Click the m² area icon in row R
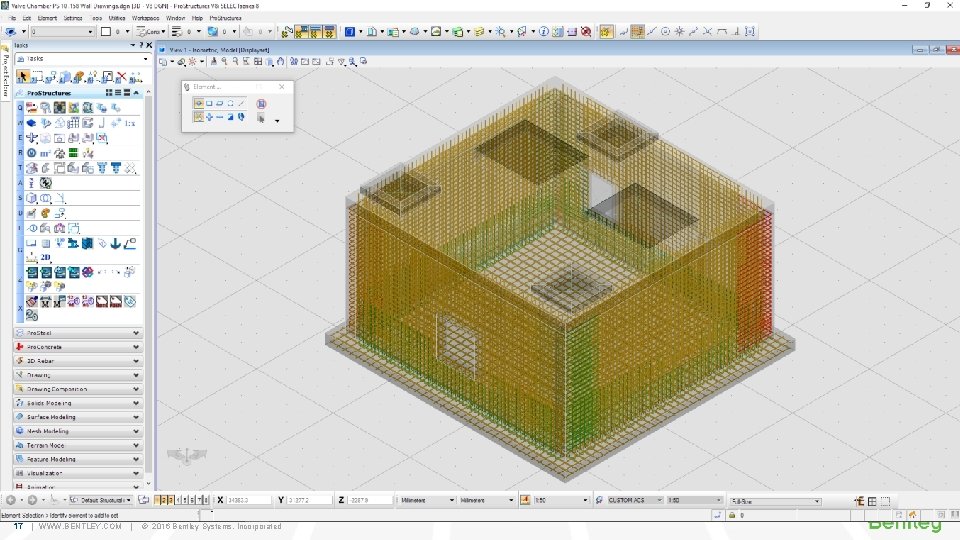 pos(45,153)
